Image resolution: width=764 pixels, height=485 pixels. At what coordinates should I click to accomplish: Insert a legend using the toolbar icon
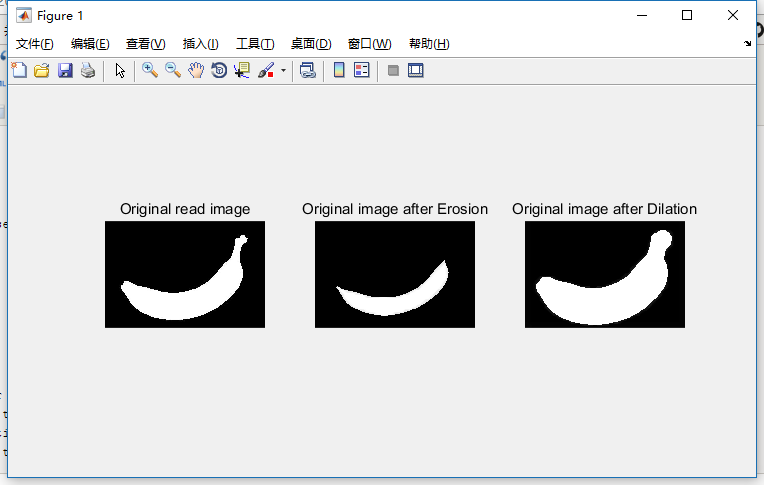click(362, 70)
